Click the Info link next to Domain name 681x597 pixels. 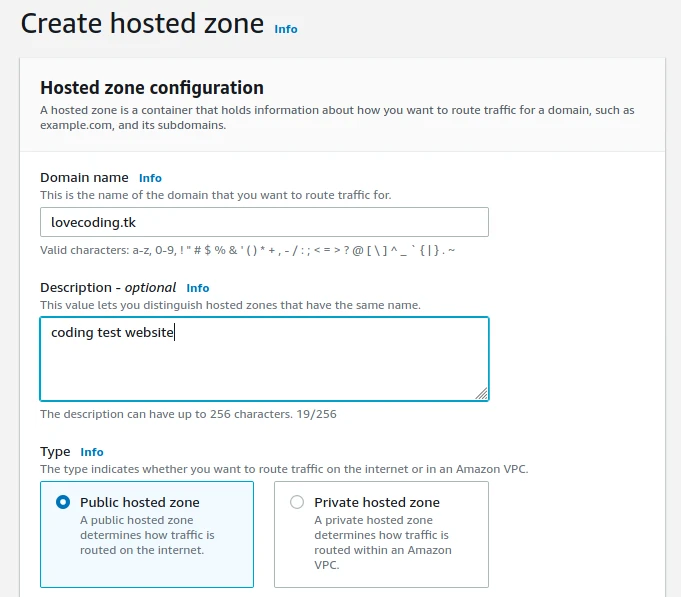coord(150,178)
